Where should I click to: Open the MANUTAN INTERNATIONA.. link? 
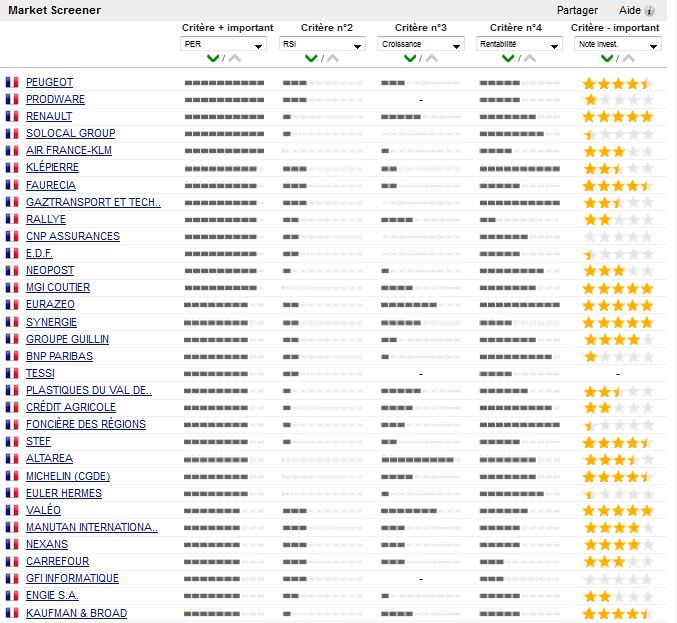(92, 527)
